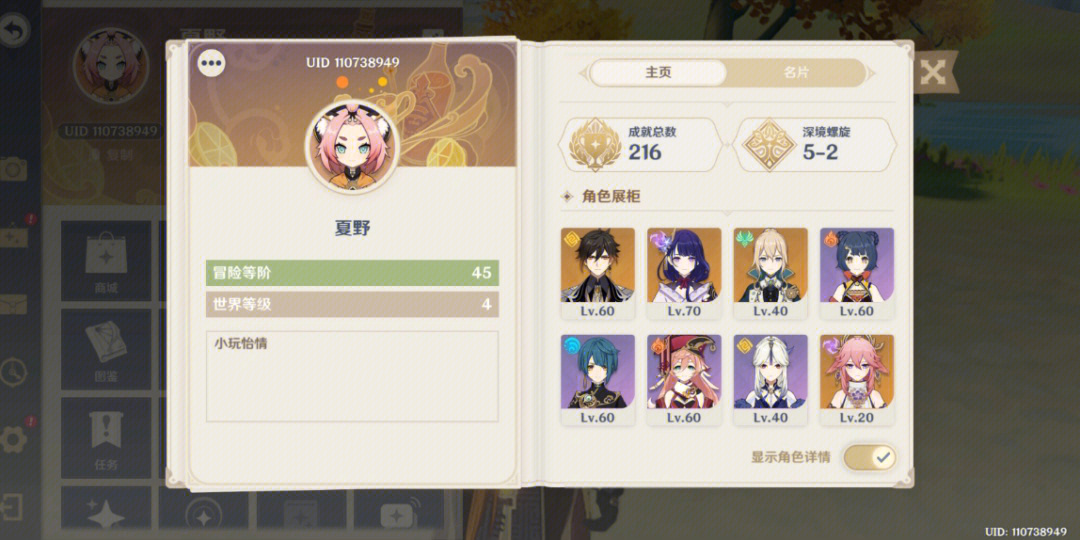
Task: Click the back arrow icon
Action: pyautogui.click(x=12, y=30)
